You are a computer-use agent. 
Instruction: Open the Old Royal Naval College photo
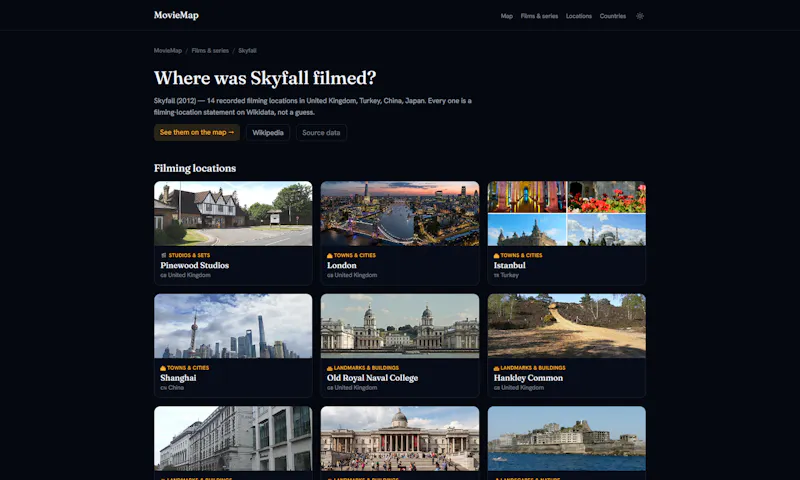(400, 325)
